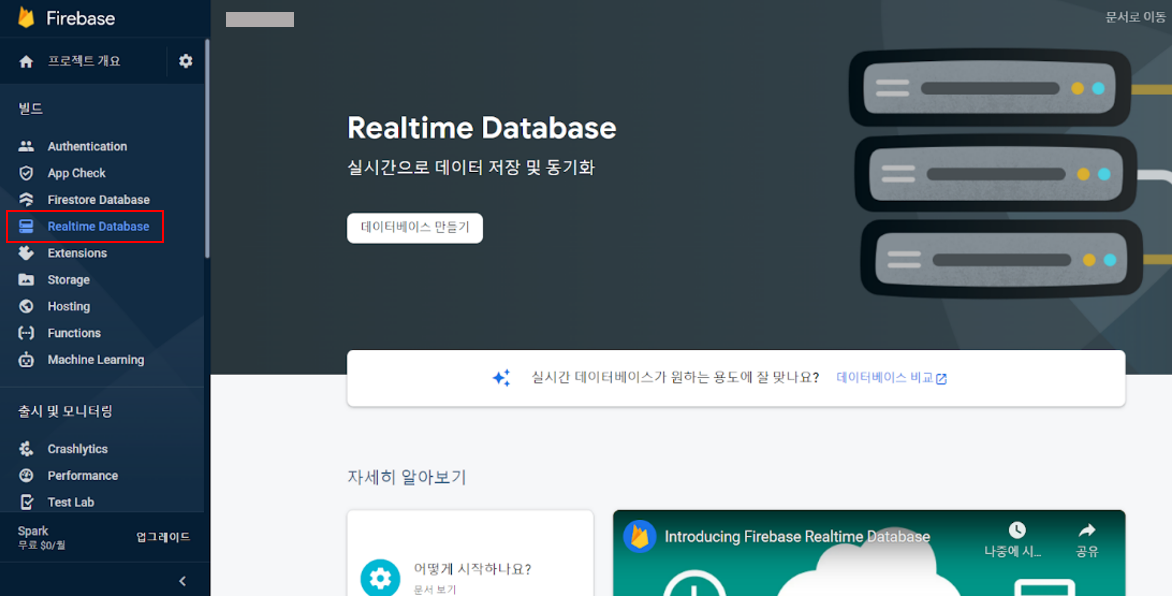Screen dimensions: 1173x596
Task: Click the Extensions icon
Action: pyautogui.click(x=26, y=253)
